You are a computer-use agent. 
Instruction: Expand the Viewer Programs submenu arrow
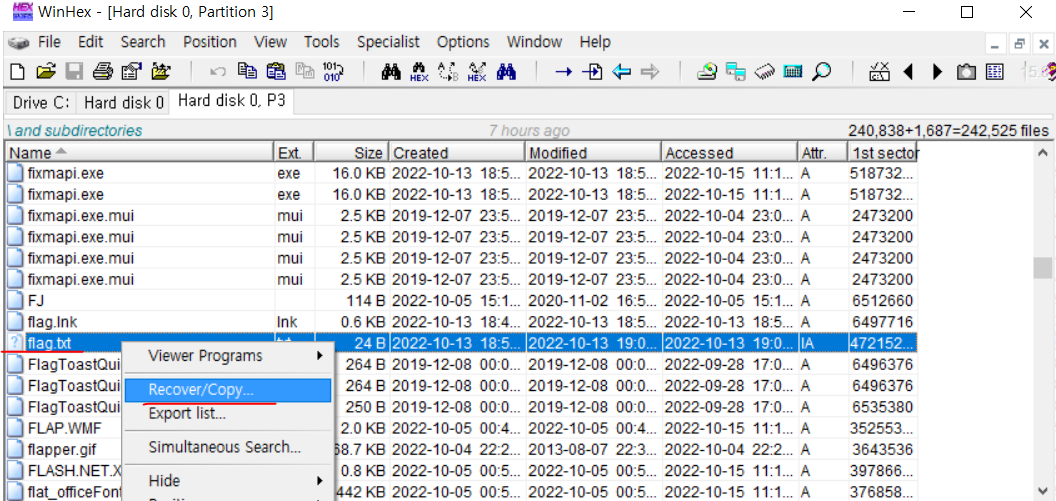pos(320,355)
